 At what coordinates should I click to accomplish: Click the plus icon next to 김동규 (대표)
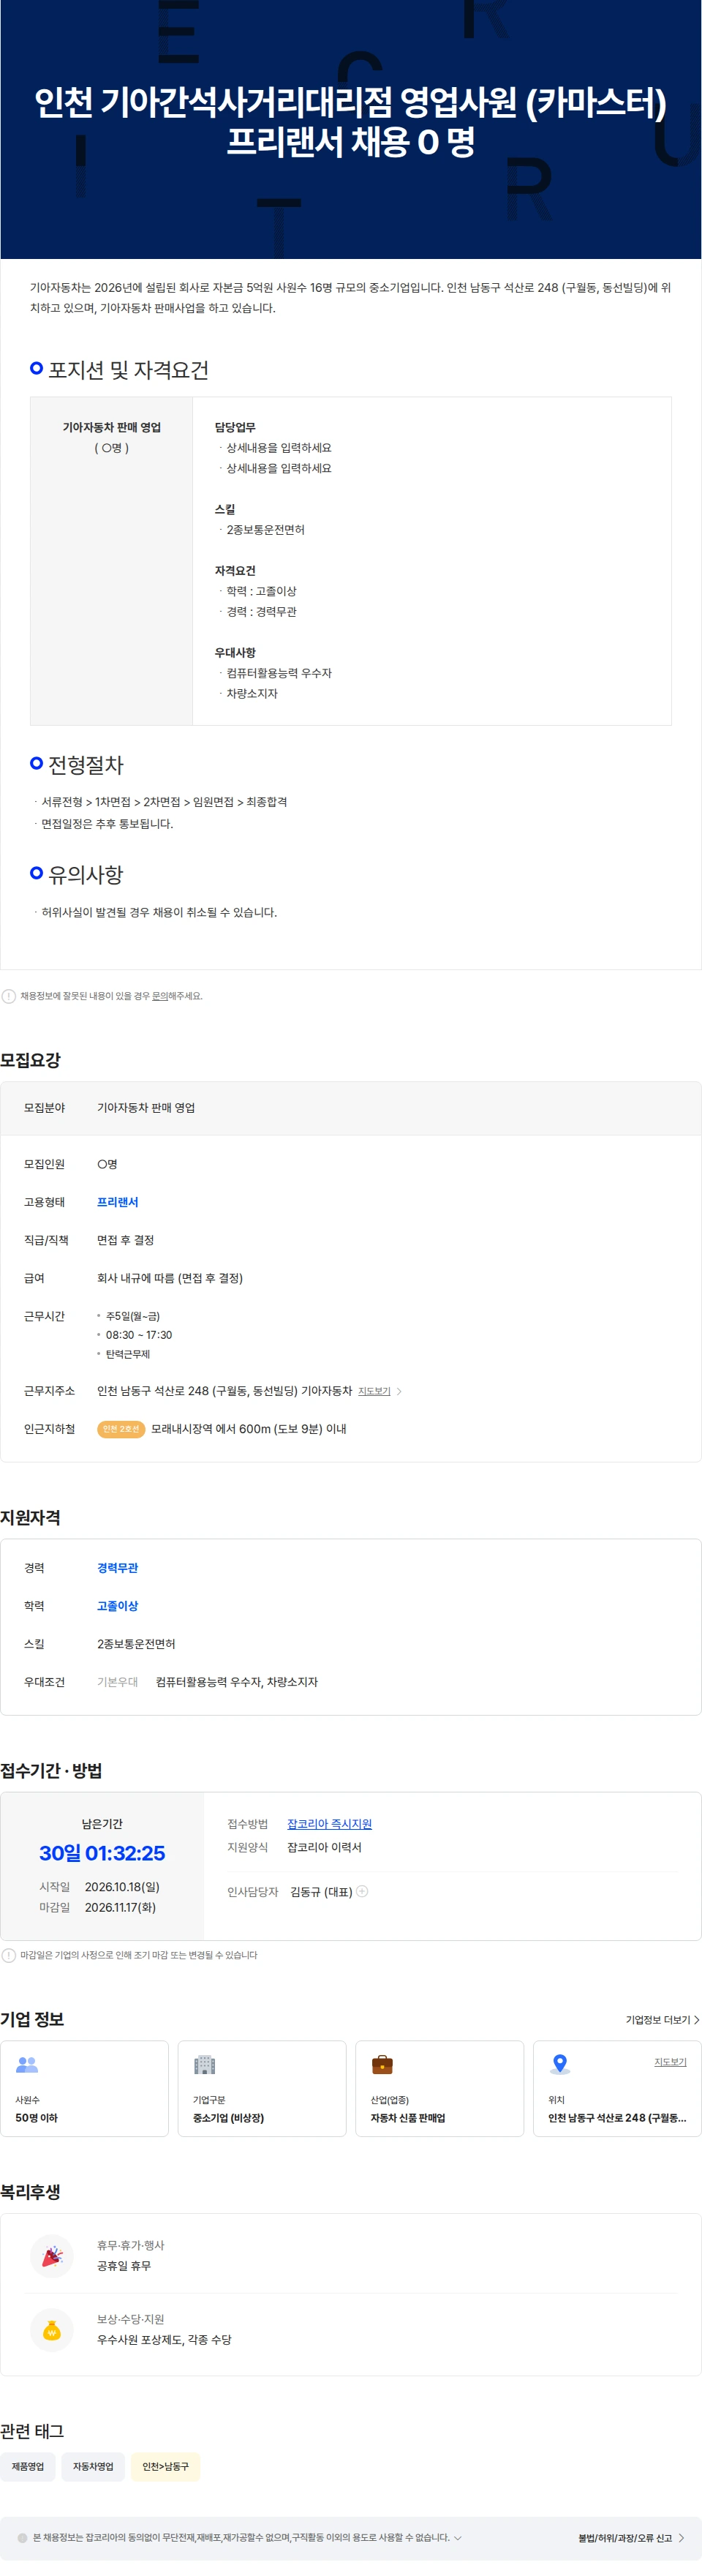click(363, 1891)
